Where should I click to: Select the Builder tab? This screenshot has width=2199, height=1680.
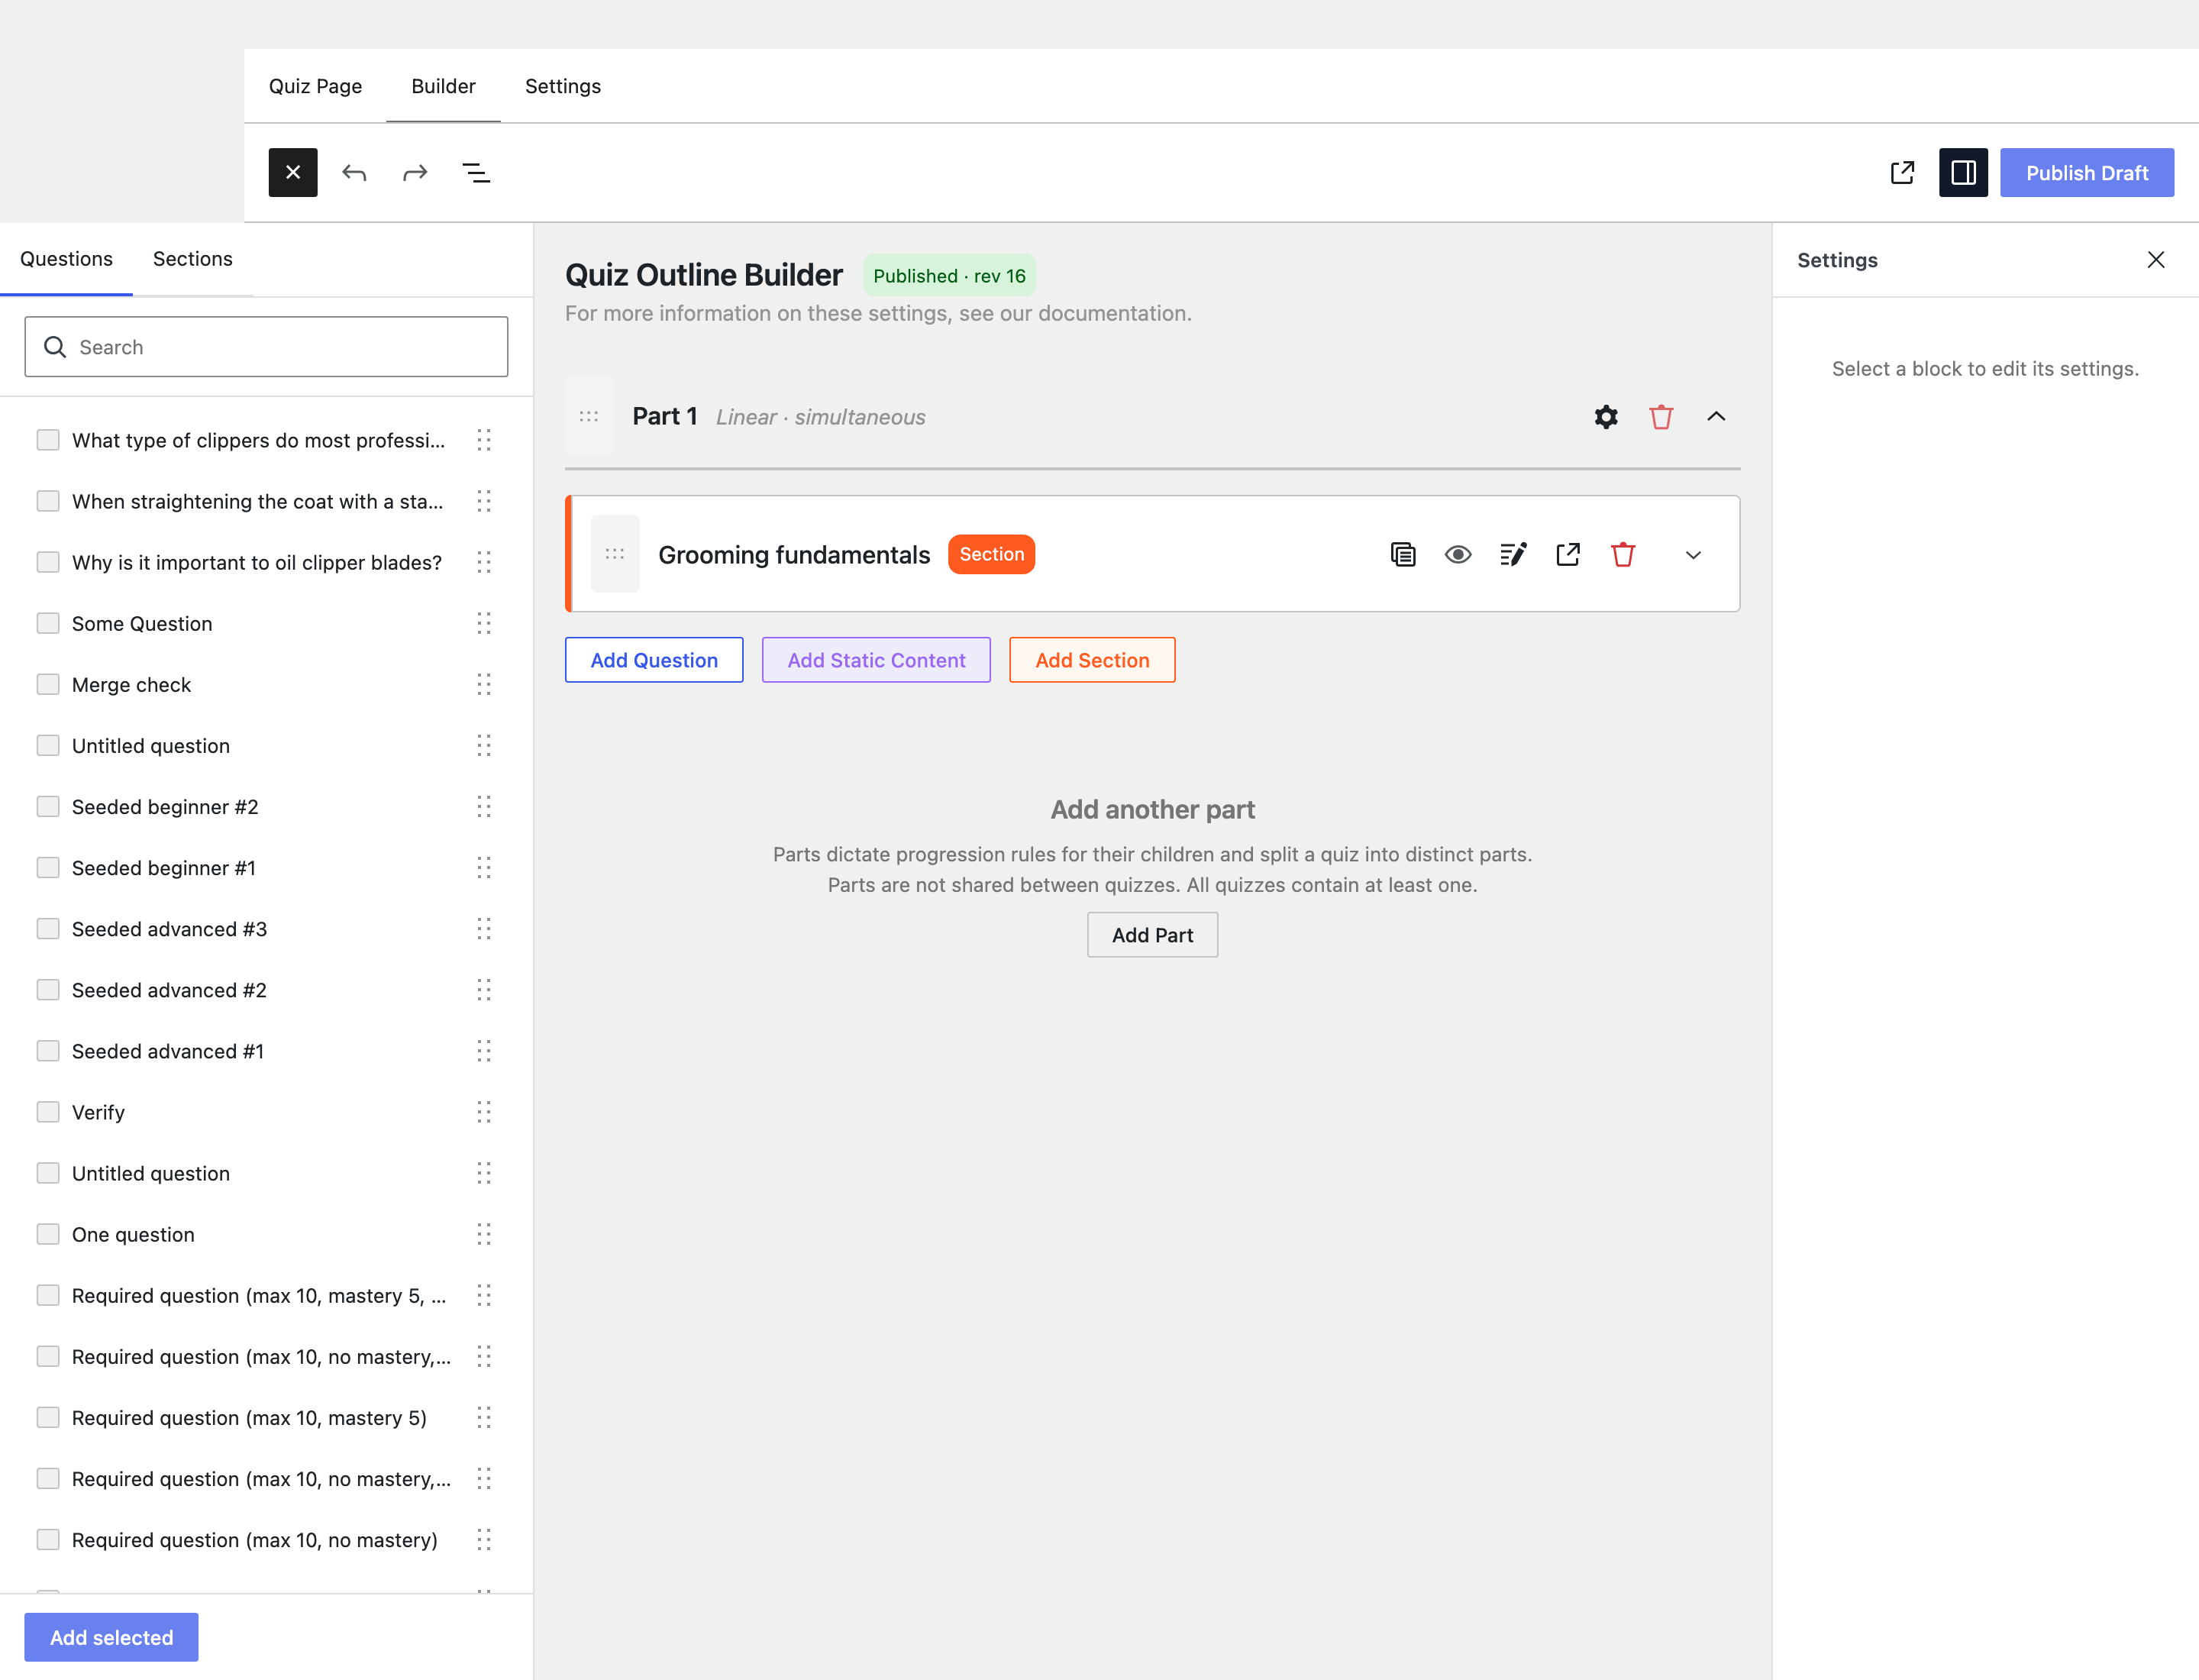point(444,86)
